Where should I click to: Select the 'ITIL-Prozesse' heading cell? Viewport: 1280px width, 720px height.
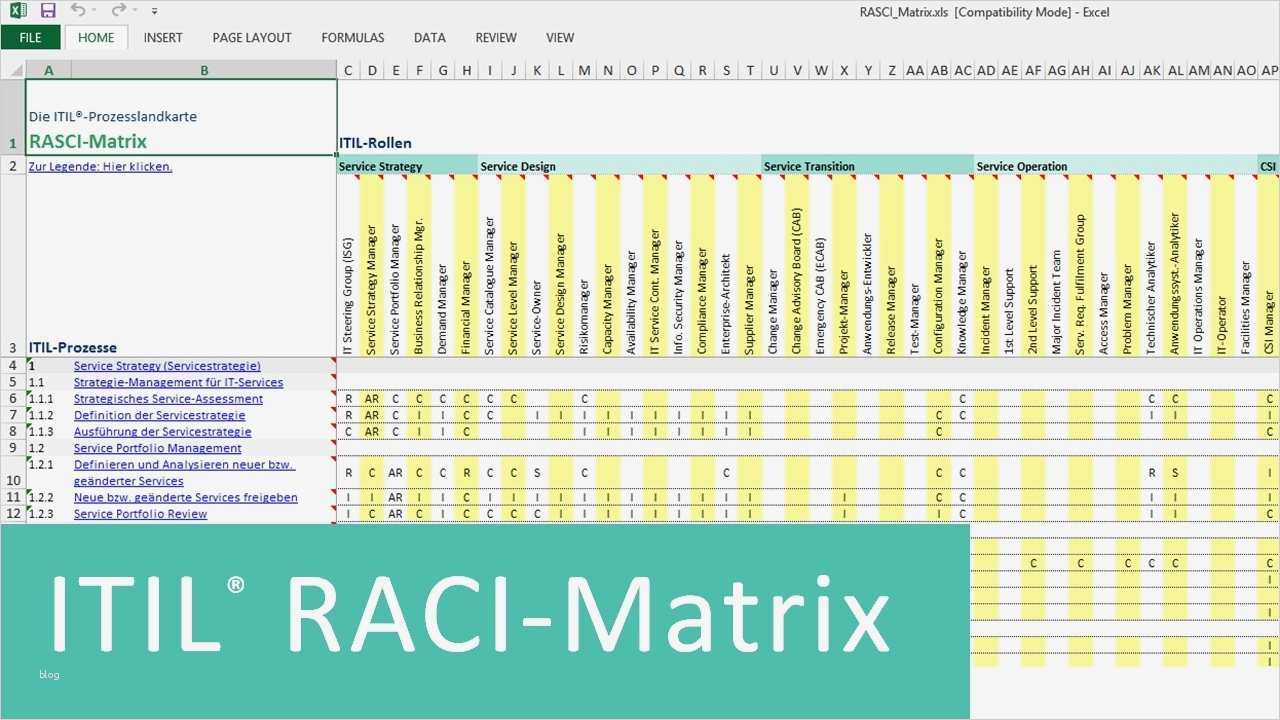(x=72, y=348)
